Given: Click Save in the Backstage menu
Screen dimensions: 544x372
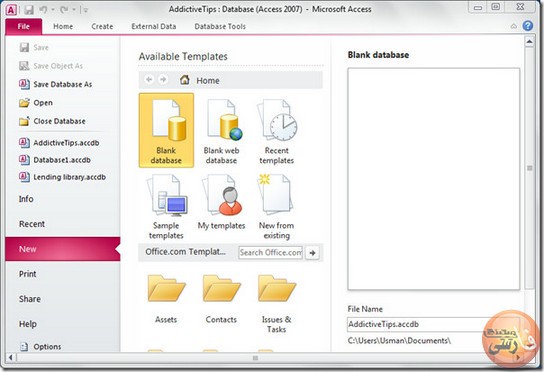Looking at the screenshot, I should [x=34, y=48].
